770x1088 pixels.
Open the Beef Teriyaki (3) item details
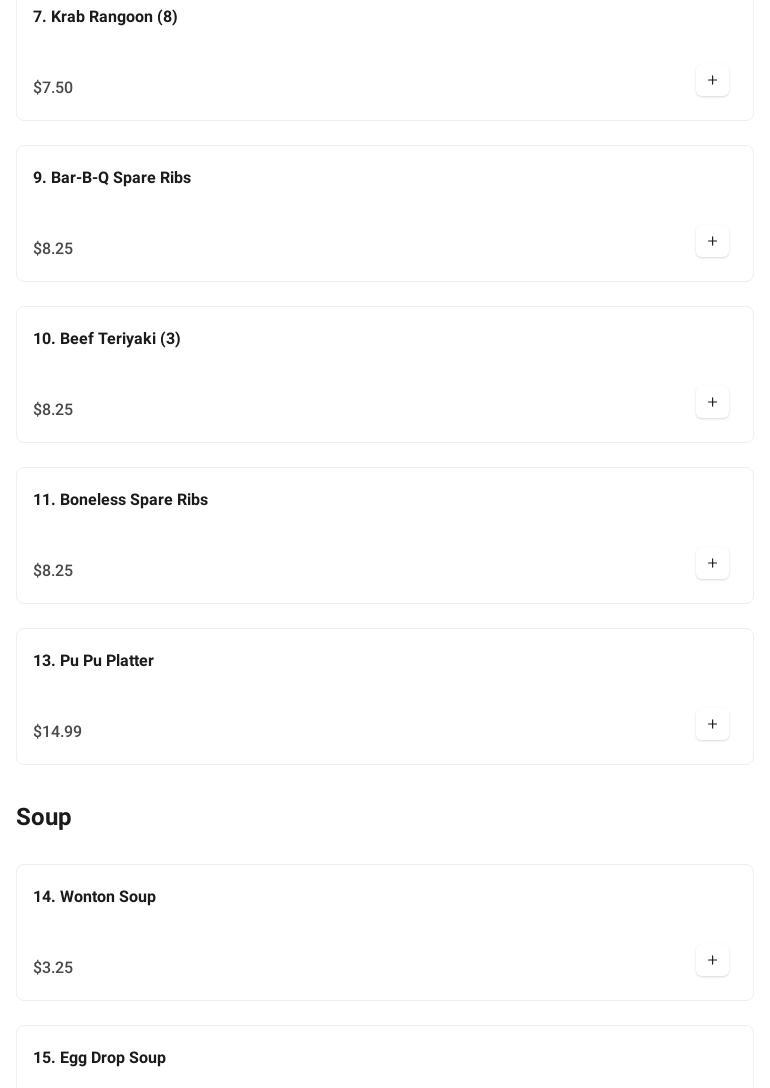click(107, 339)
